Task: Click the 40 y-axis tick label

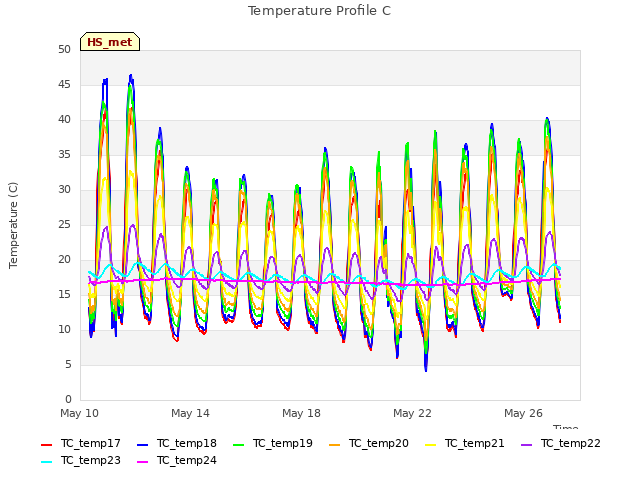Action: 64,120
